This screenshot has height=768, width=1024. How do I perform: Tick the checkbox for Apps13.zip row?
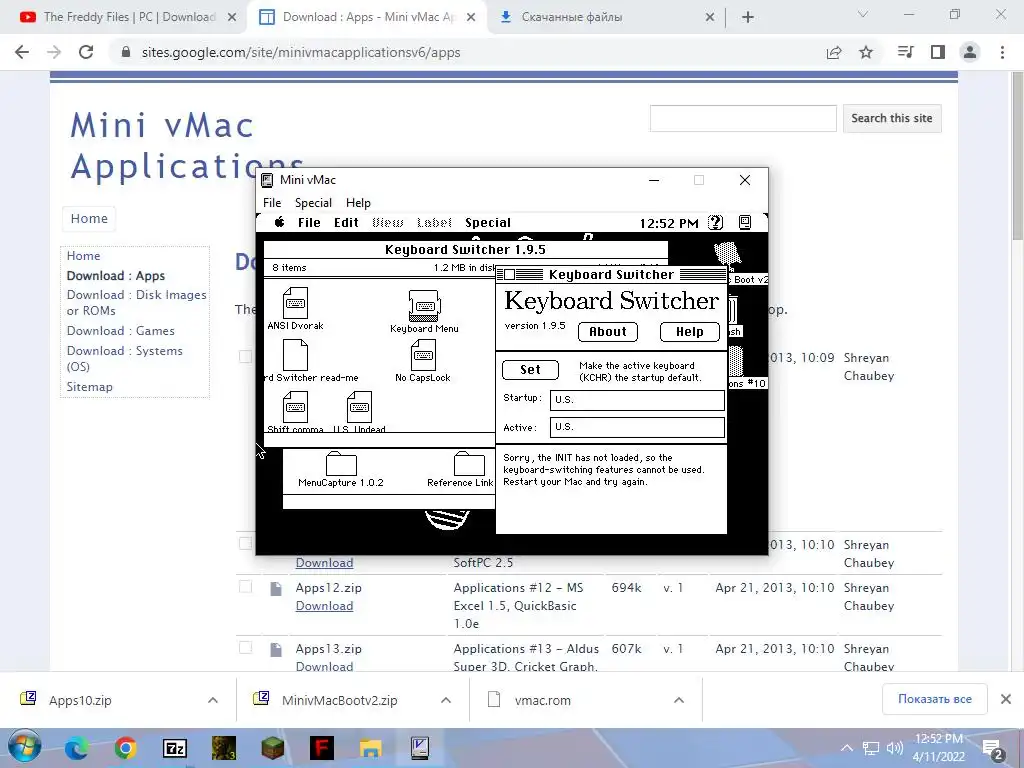click(246, 647)
